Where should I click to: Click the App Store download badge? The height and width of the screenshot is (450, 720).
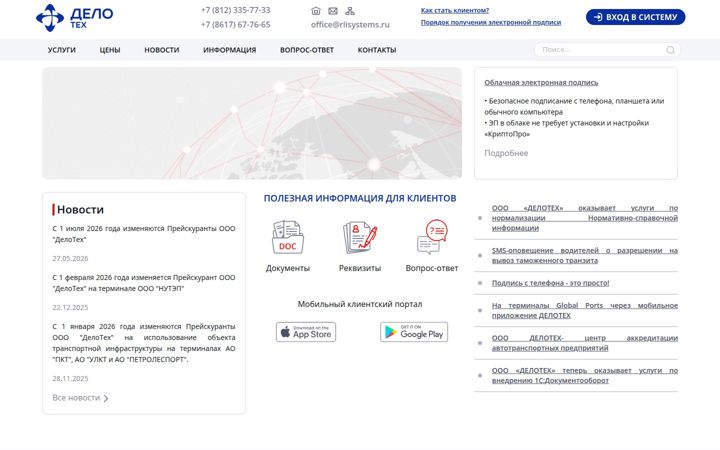tap(306, 332)
